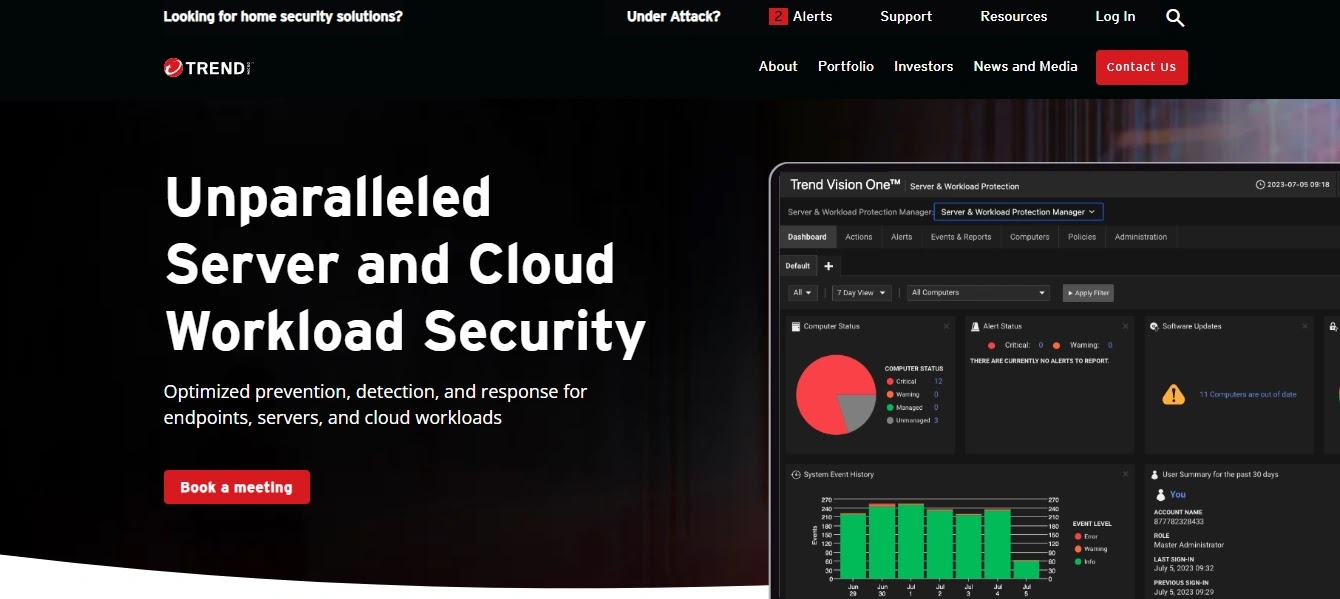The image size is (1340, 599).
Task: Click the gray Unmanaged legend dot
Action: [x=890, y=420]
